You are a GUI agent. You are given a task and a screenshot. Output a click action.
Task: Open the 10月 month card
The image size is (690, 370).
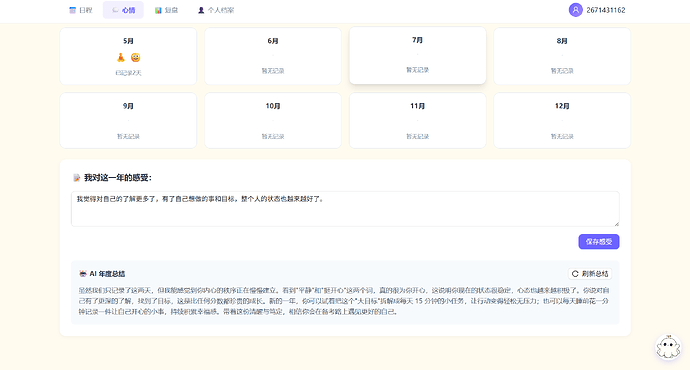pos(273,120)
